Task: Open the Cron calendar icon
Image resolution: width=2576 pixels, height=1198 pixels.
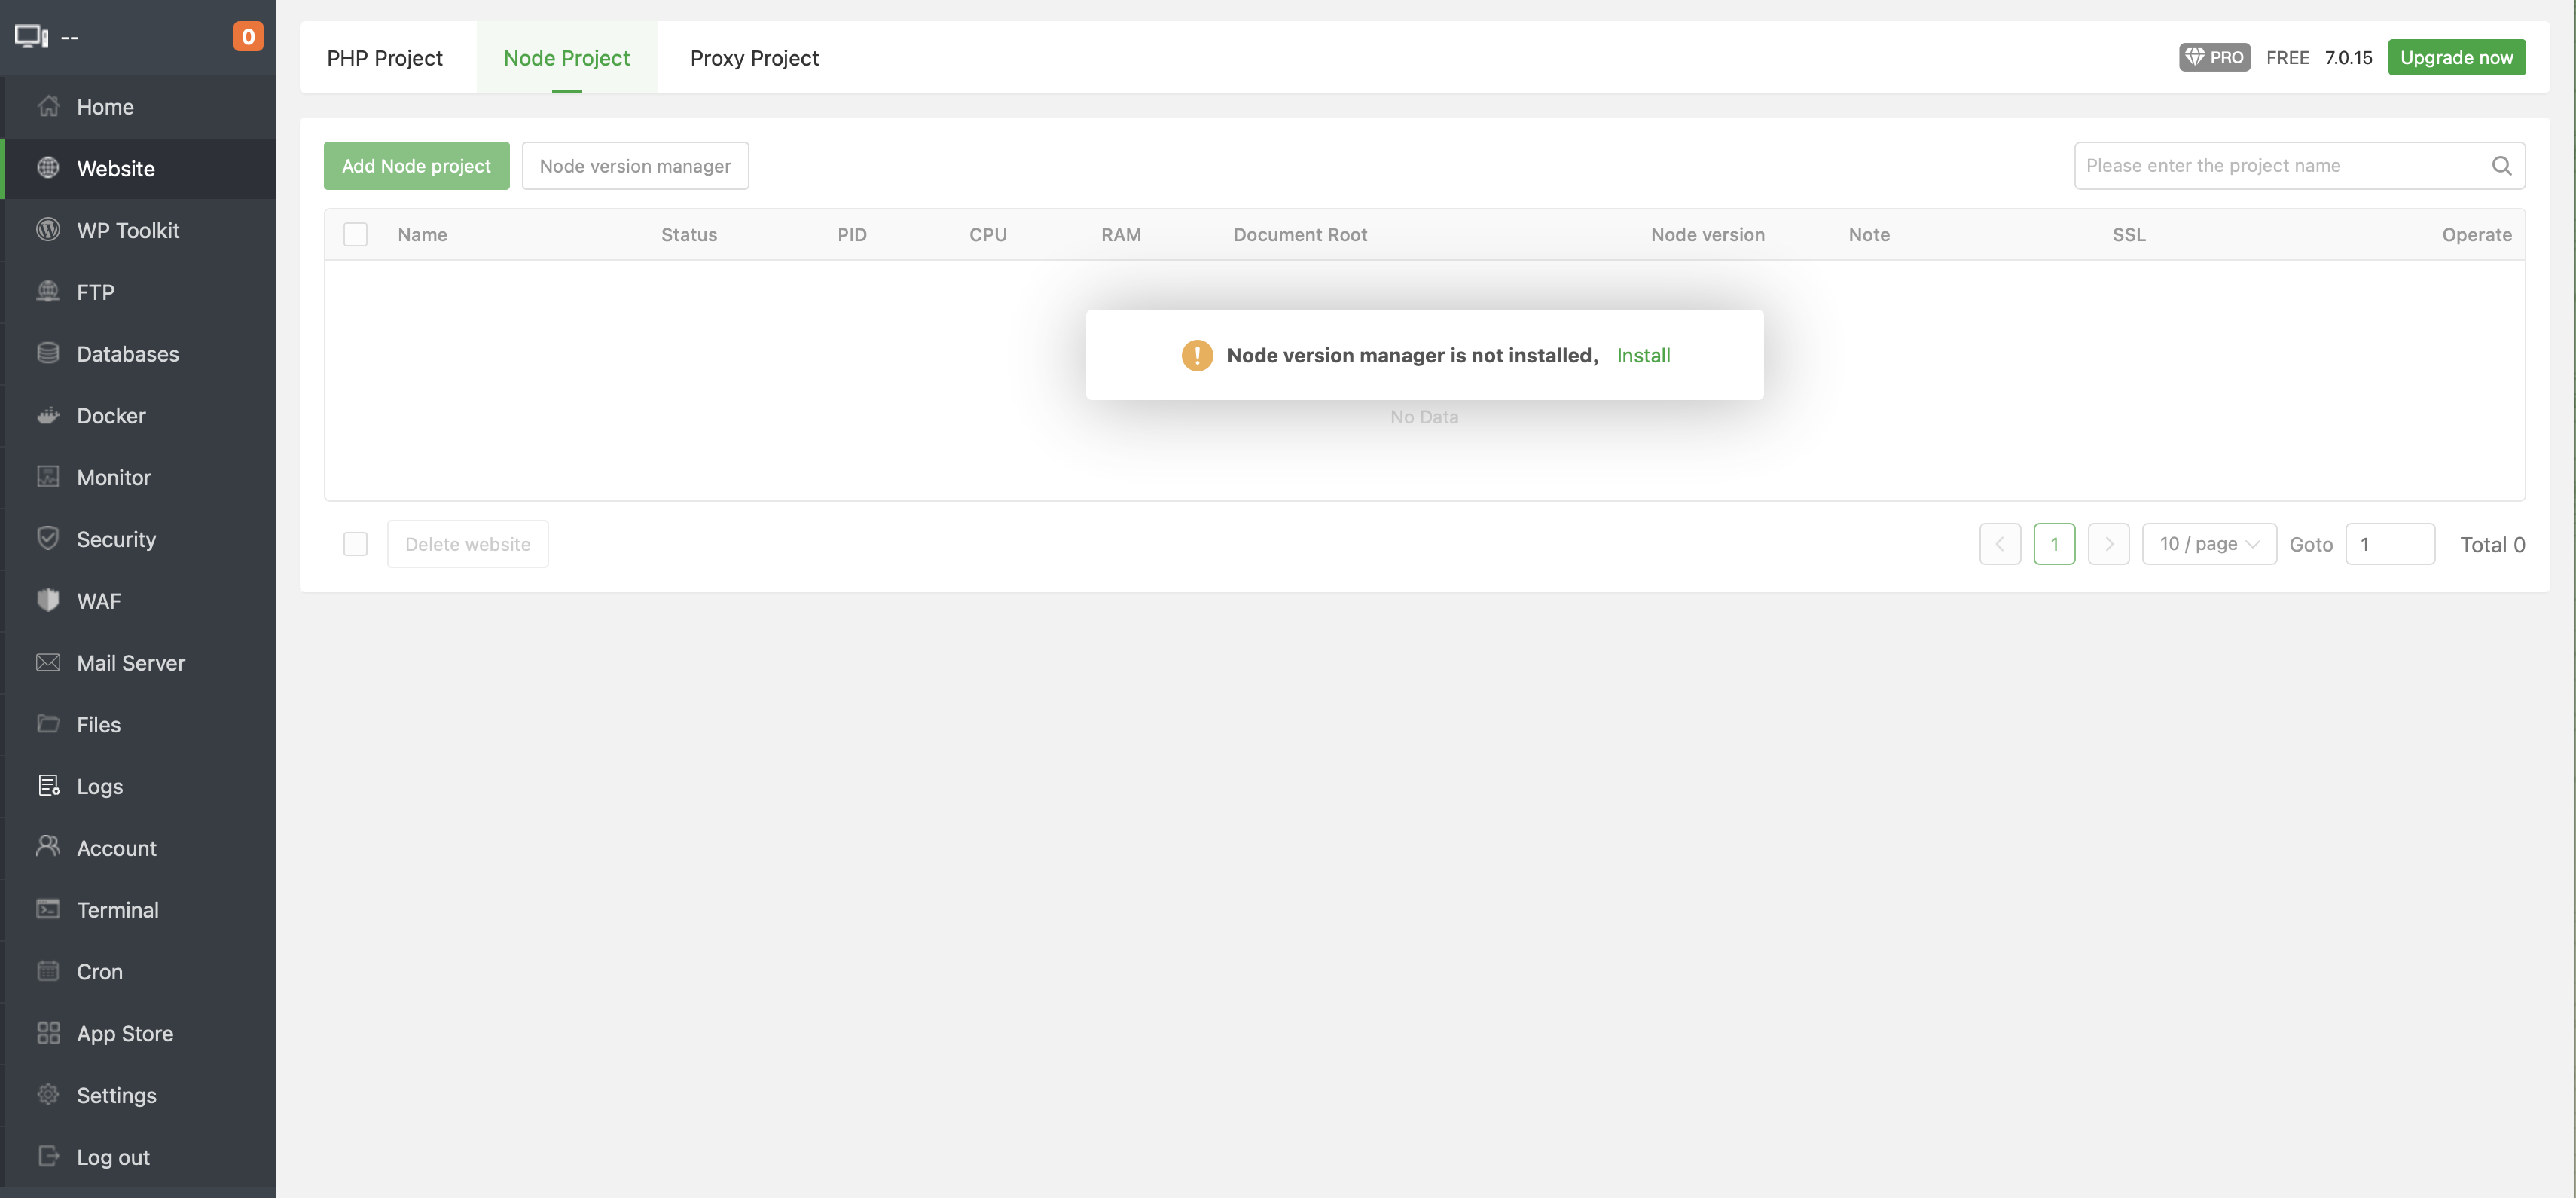Action: 48,972
